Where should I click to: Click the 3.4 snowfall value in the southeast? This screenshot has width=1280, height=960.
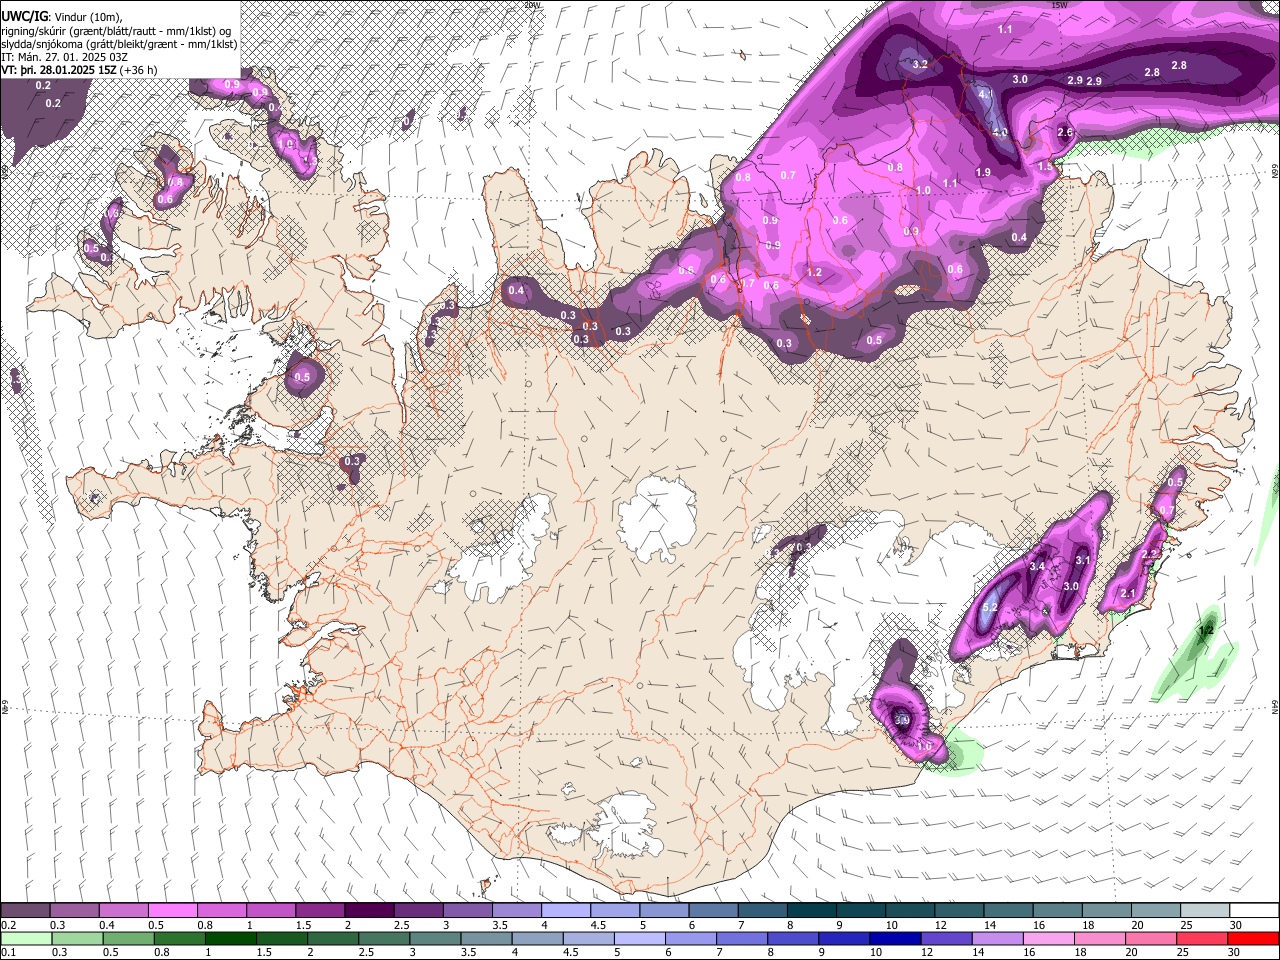tap(1037, 567)
